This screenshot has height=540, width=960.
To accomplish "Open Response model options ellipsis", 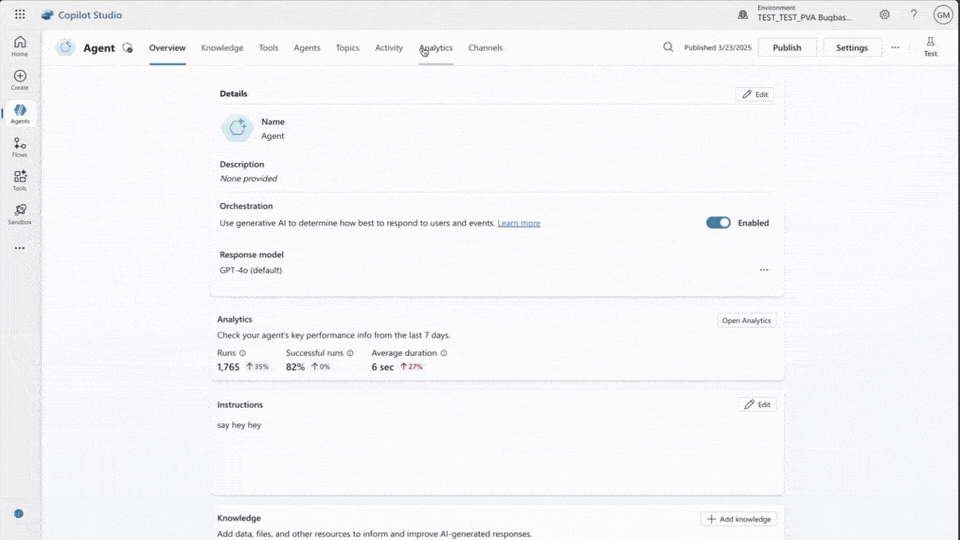I will click(764, 270).
